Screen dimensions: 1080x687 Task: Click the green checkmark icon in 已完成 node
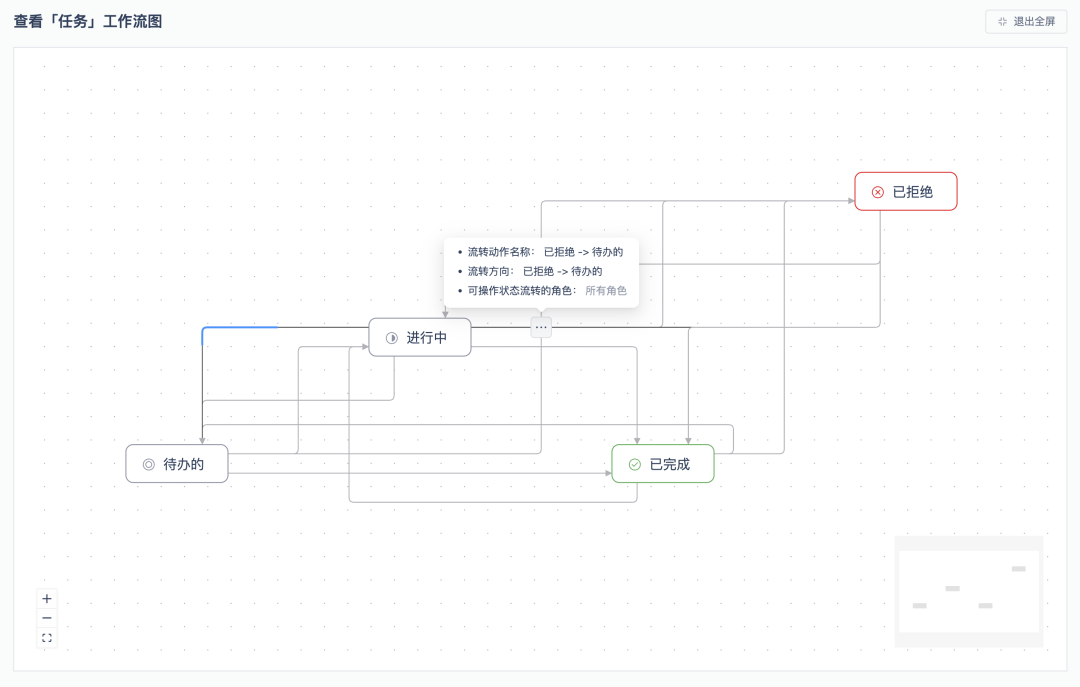tap(634, 464)
